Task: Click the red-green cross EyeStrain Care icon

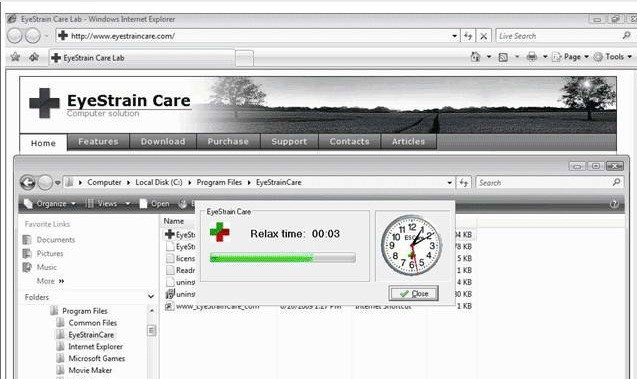Action: (220, 232)
